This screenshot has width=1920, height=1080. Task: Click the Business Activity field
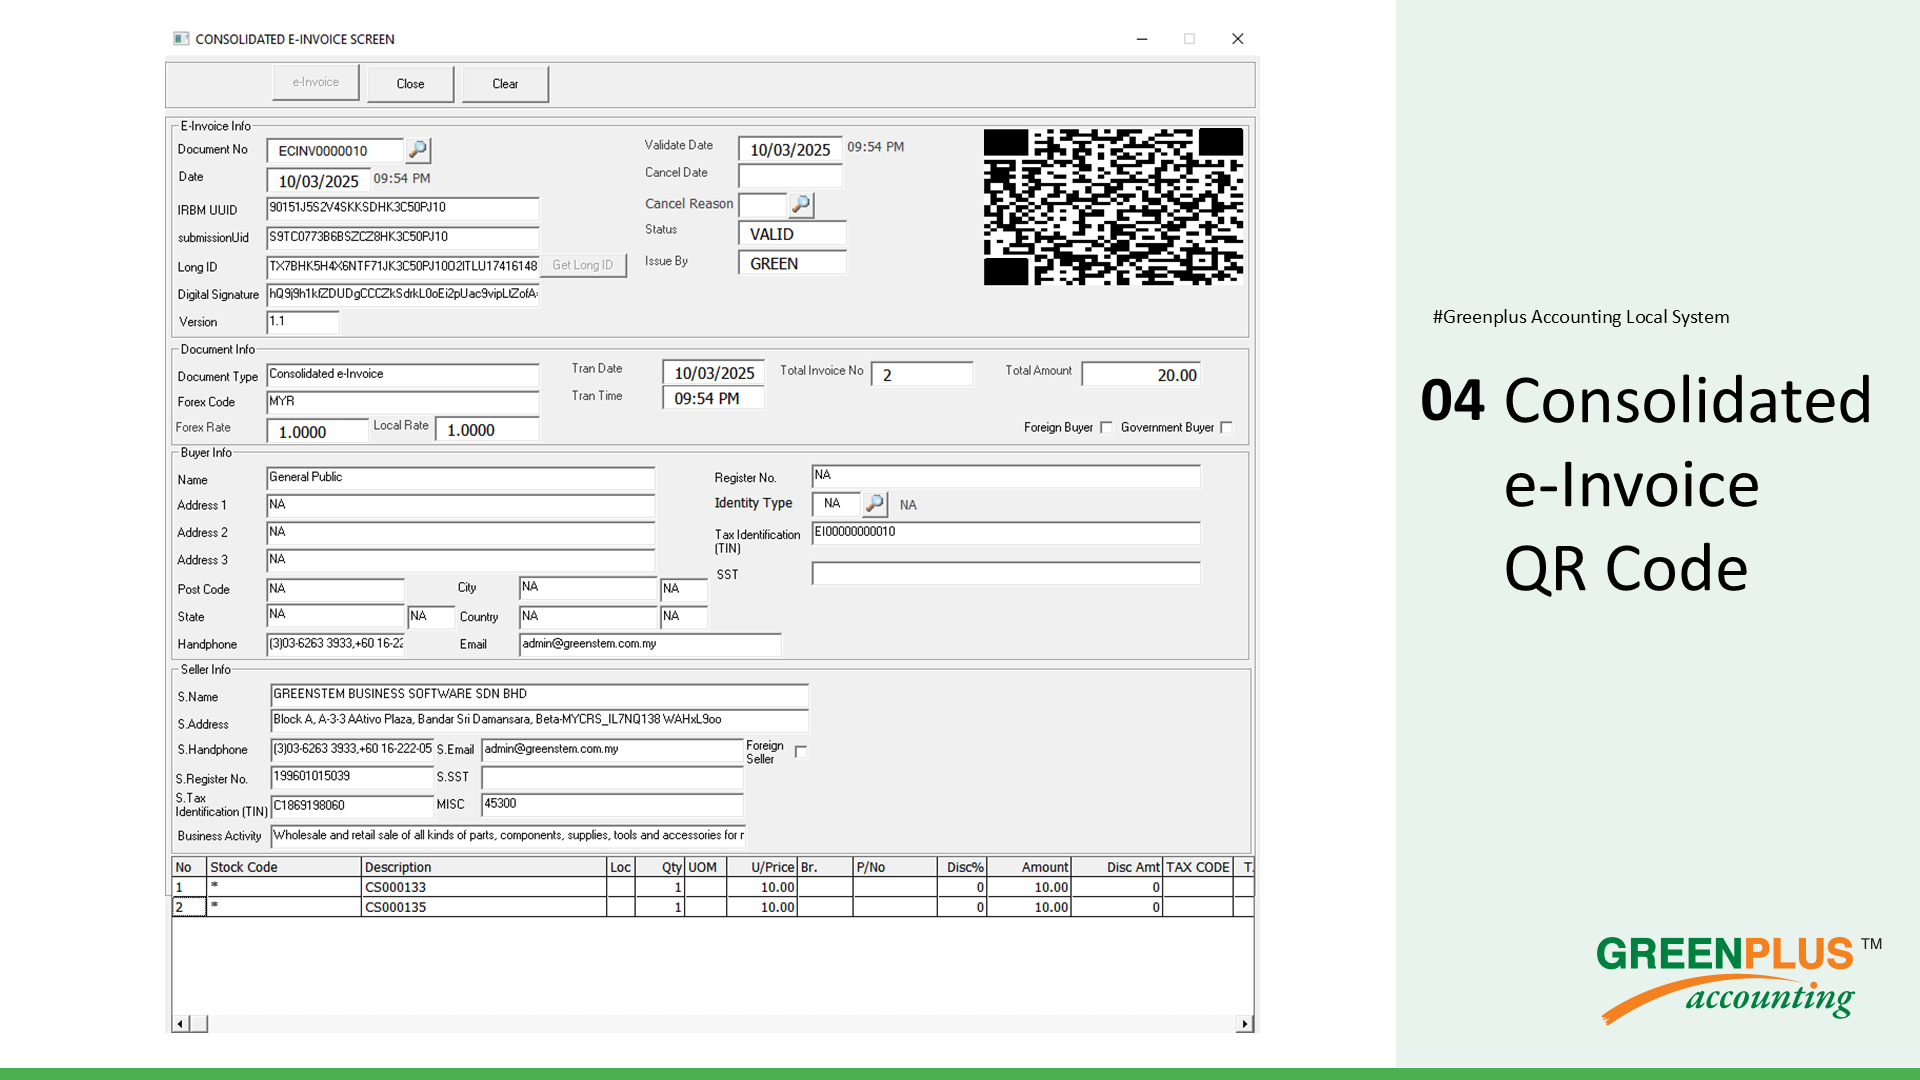click(508, 836)
